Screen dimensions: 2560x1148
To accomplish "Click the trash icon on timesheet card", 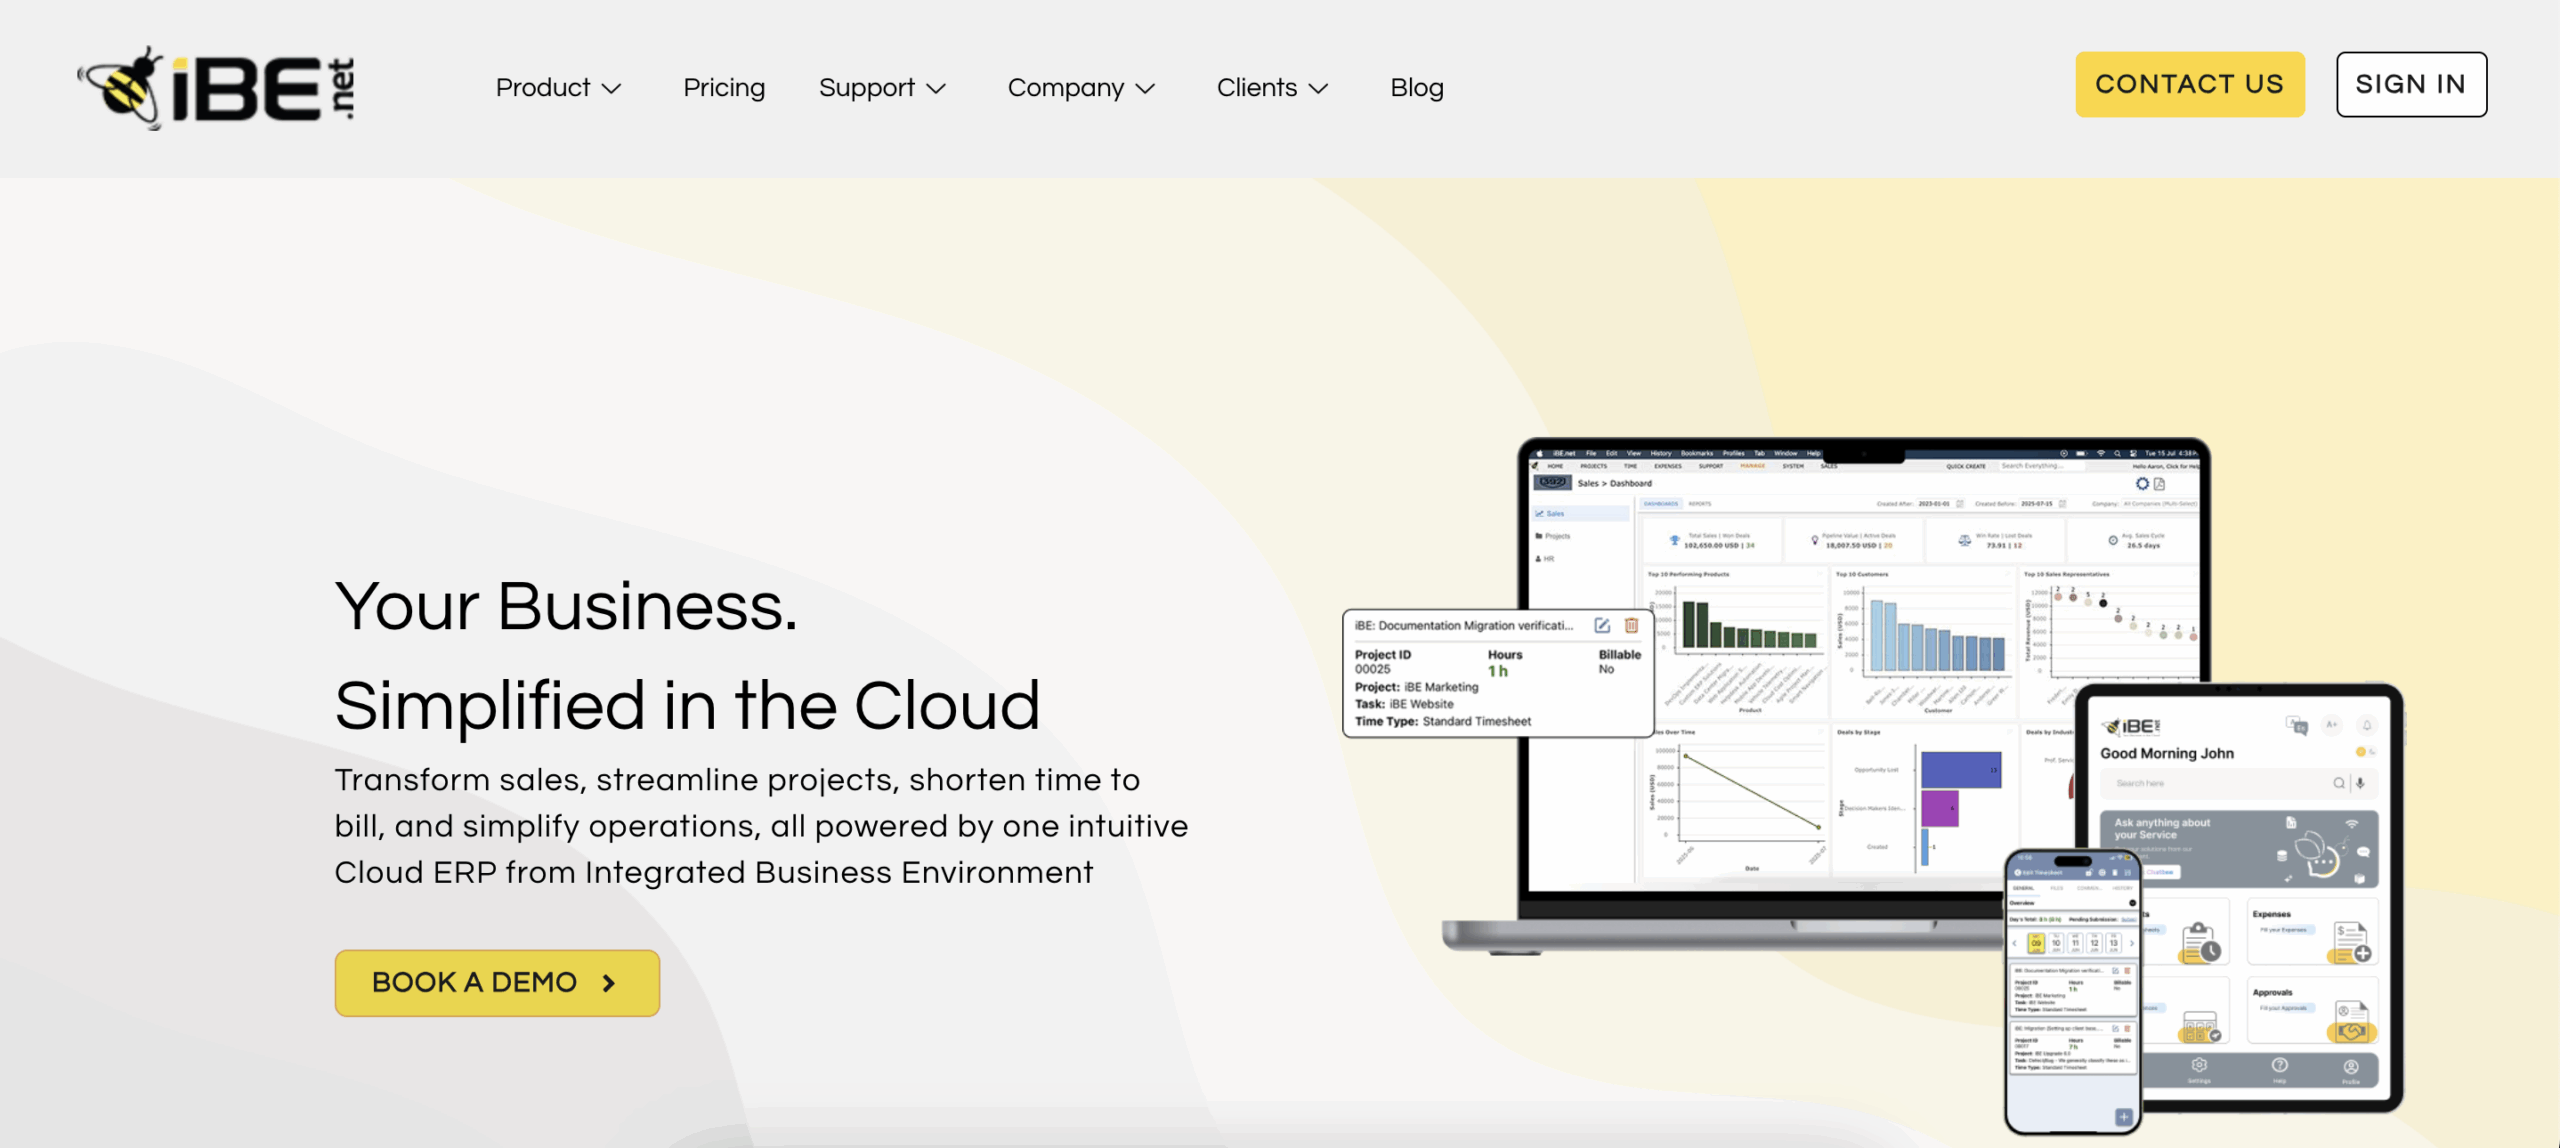I will click(1631, 625).
